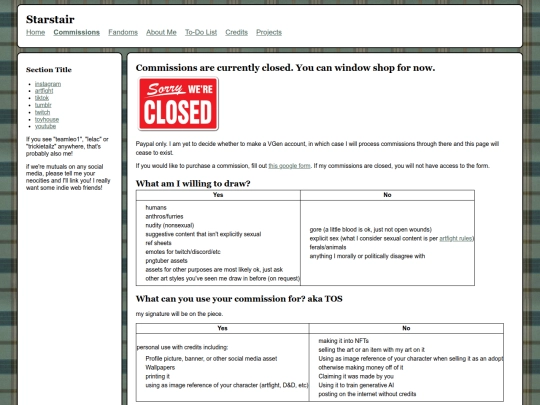Open the 'this google form' link
Viewport: 540px width, 405px height.
coord(289,166)
